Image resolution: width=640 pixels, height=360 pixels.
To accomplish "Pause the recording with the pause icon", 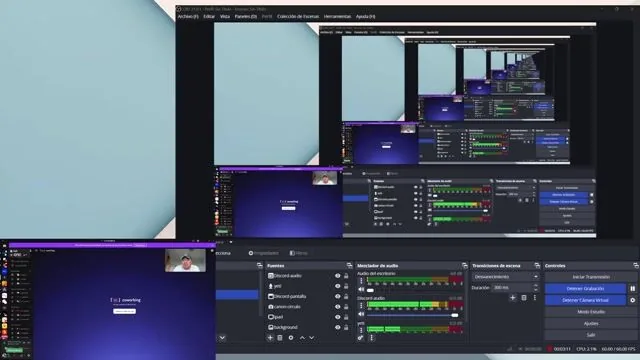I will [633, 289].
